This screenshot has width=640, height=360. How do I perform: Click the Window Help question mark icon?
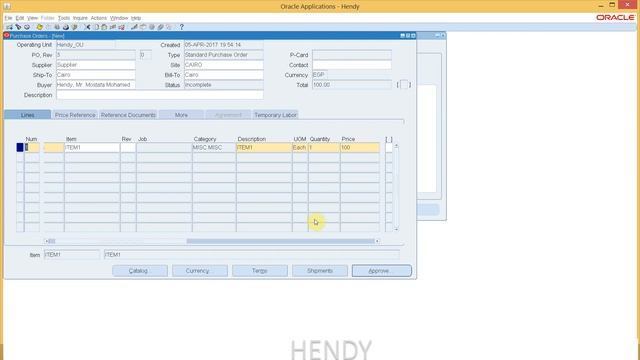click(x=182, y=27)
